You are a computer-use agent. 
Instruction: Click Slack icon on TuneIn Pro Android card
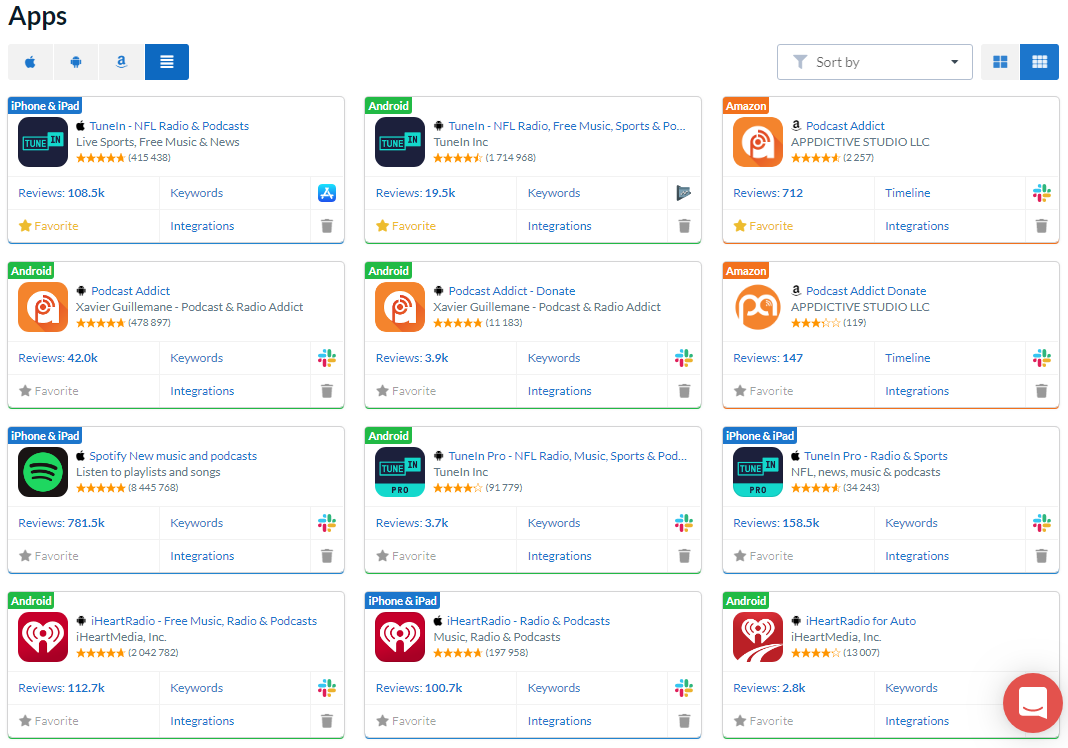point(684,523)
